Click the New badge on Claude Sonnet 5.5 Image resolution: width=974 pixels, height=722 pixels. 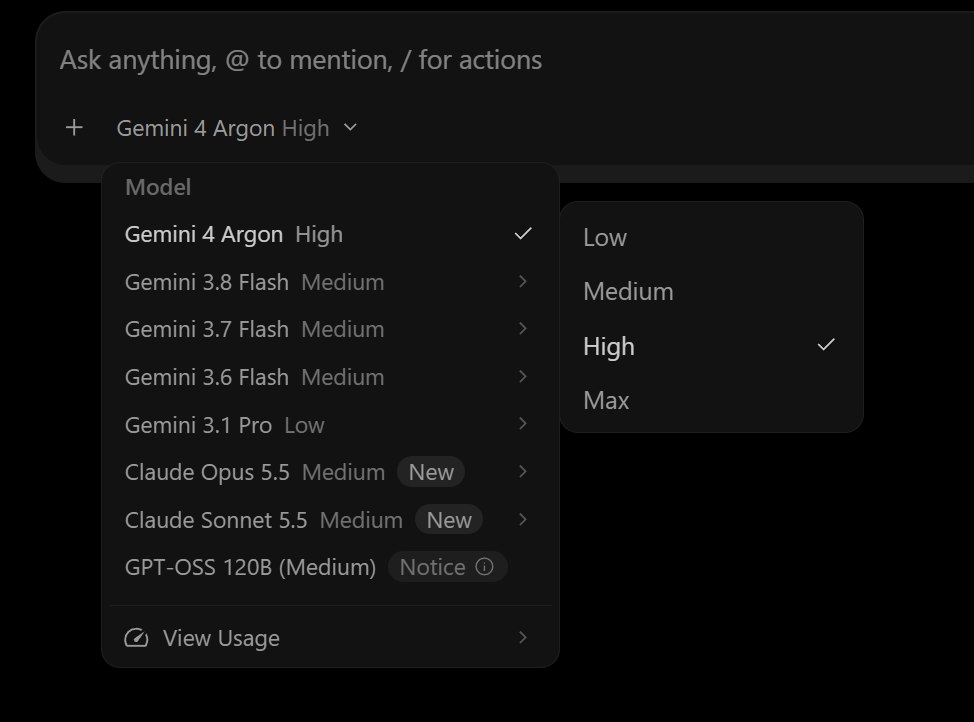(x=448, y=520)
